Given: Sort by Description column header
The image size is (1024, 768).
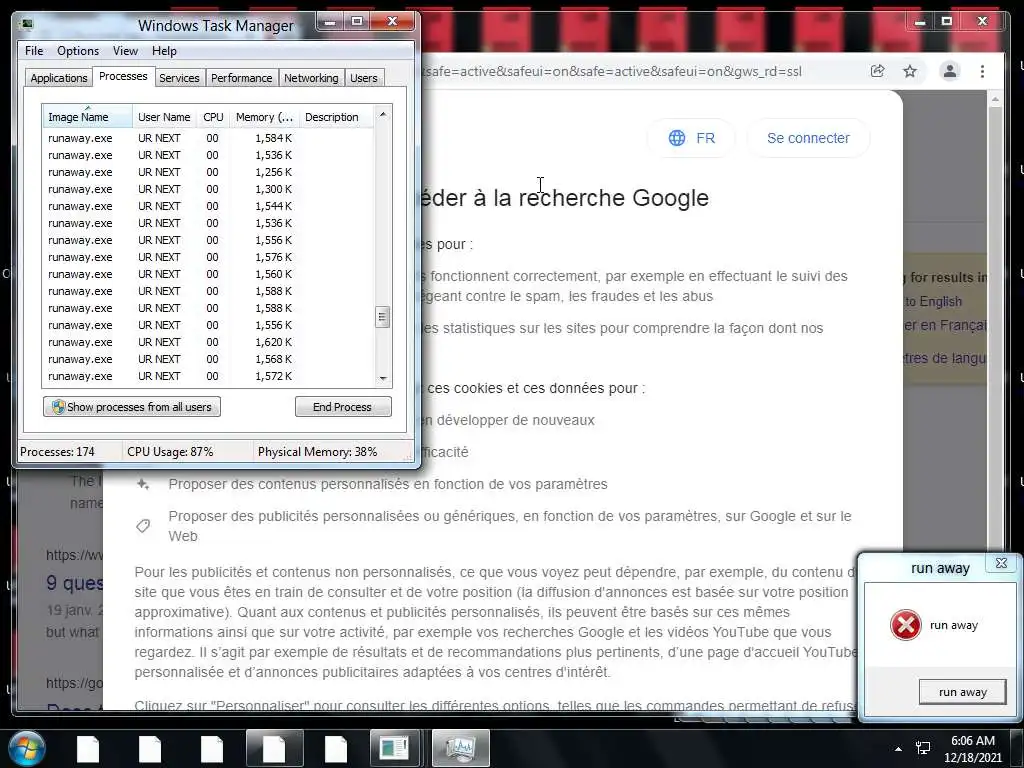Looking at the screenshot, I should [336, 117].
